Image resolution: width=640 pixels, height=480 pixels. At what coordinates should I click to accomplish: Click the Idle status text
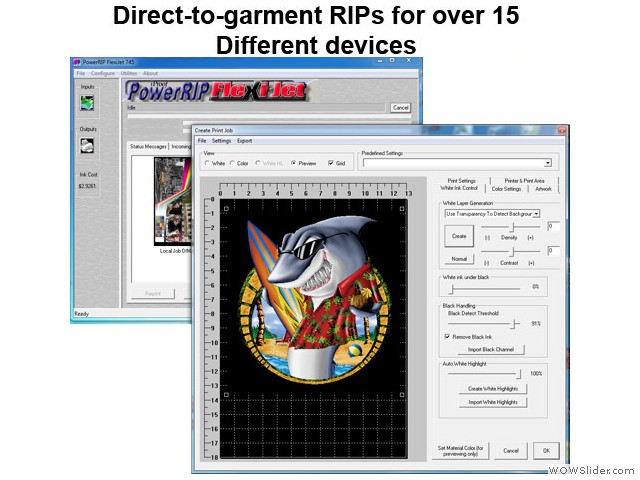(131, 108)
